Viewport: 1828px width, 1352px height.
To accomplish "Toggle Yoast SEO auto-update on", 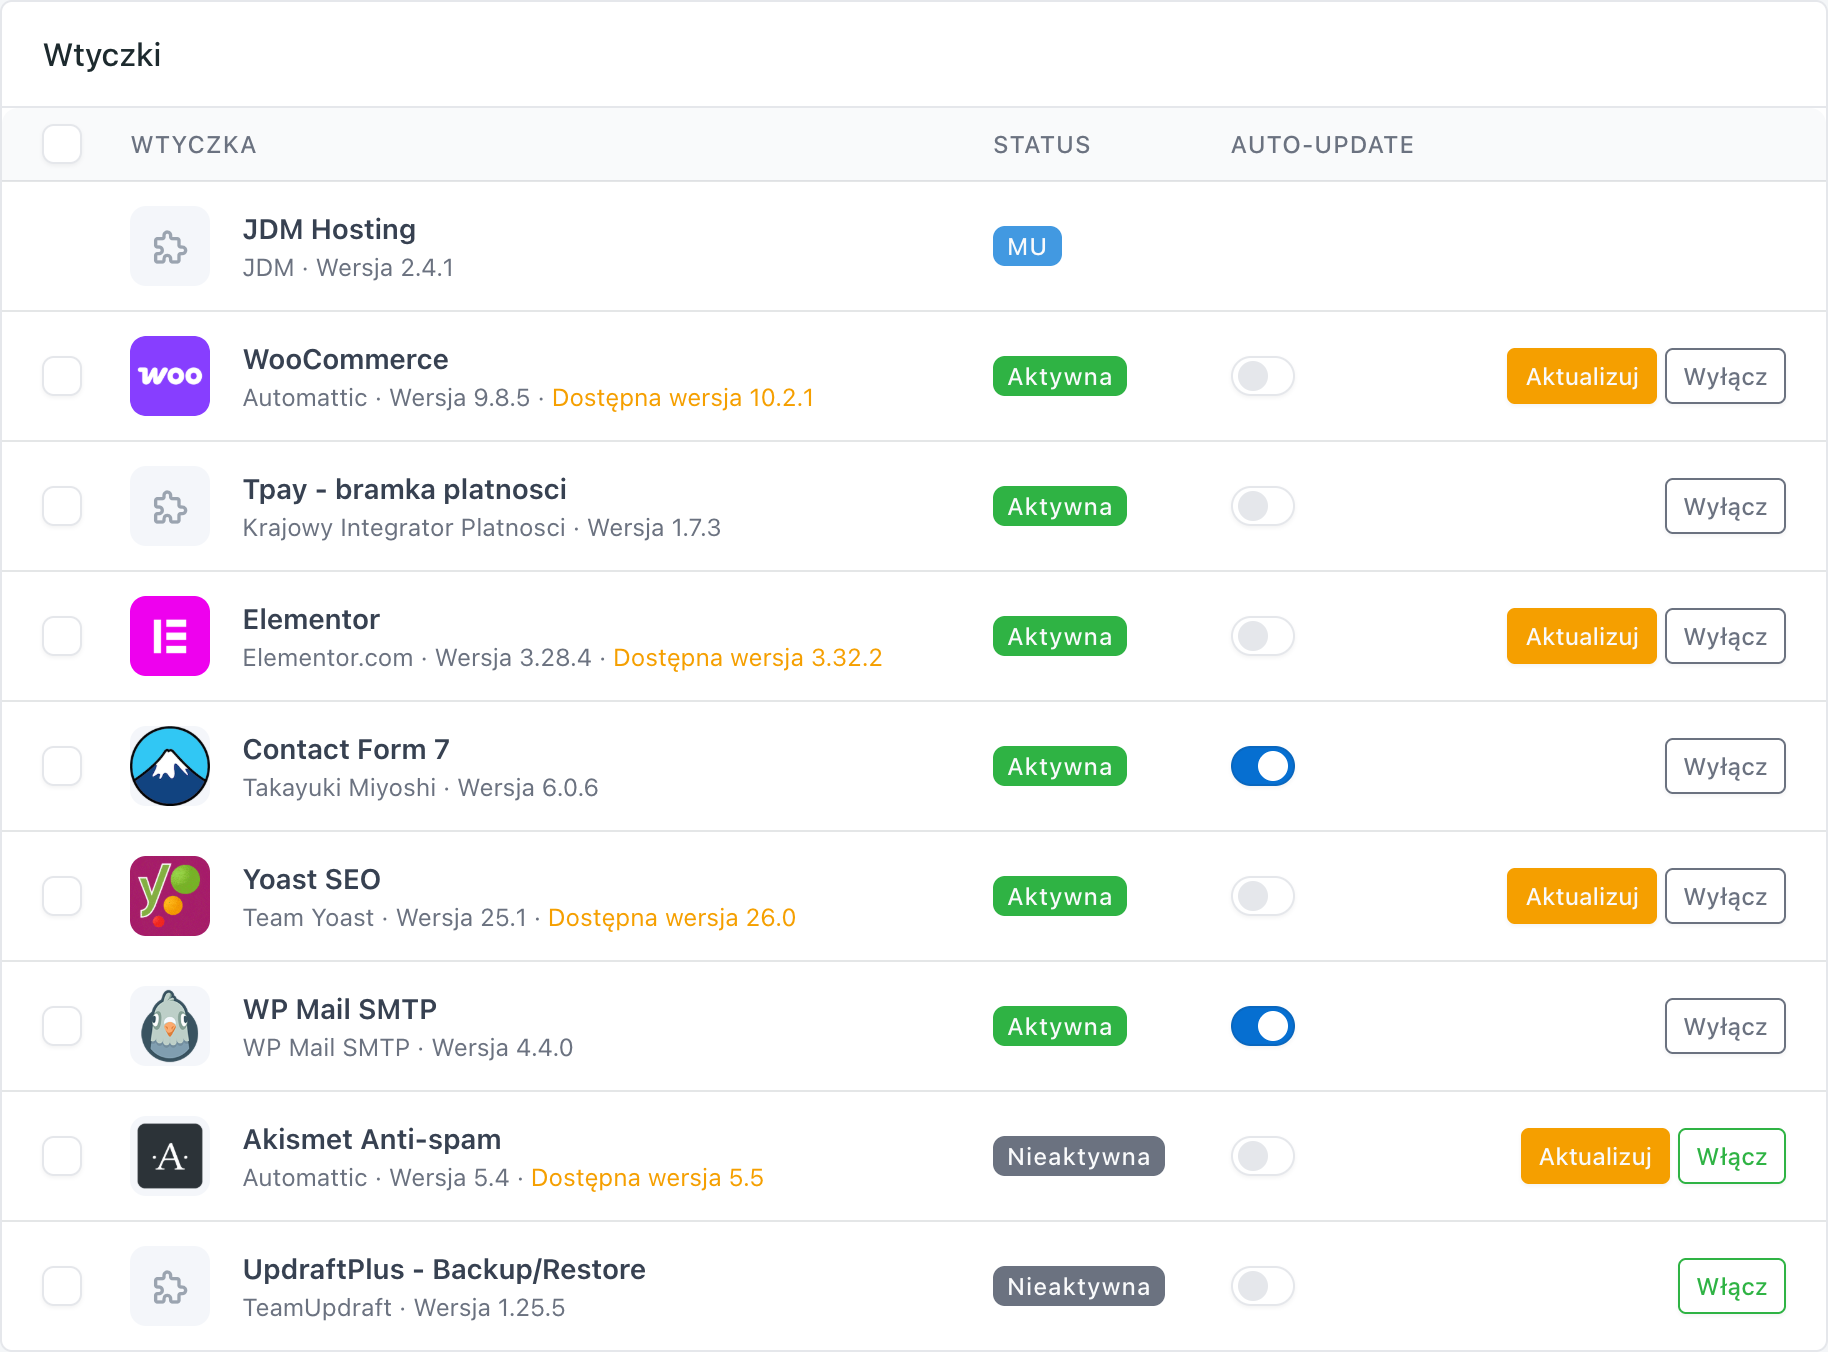I will [1263, 896].
